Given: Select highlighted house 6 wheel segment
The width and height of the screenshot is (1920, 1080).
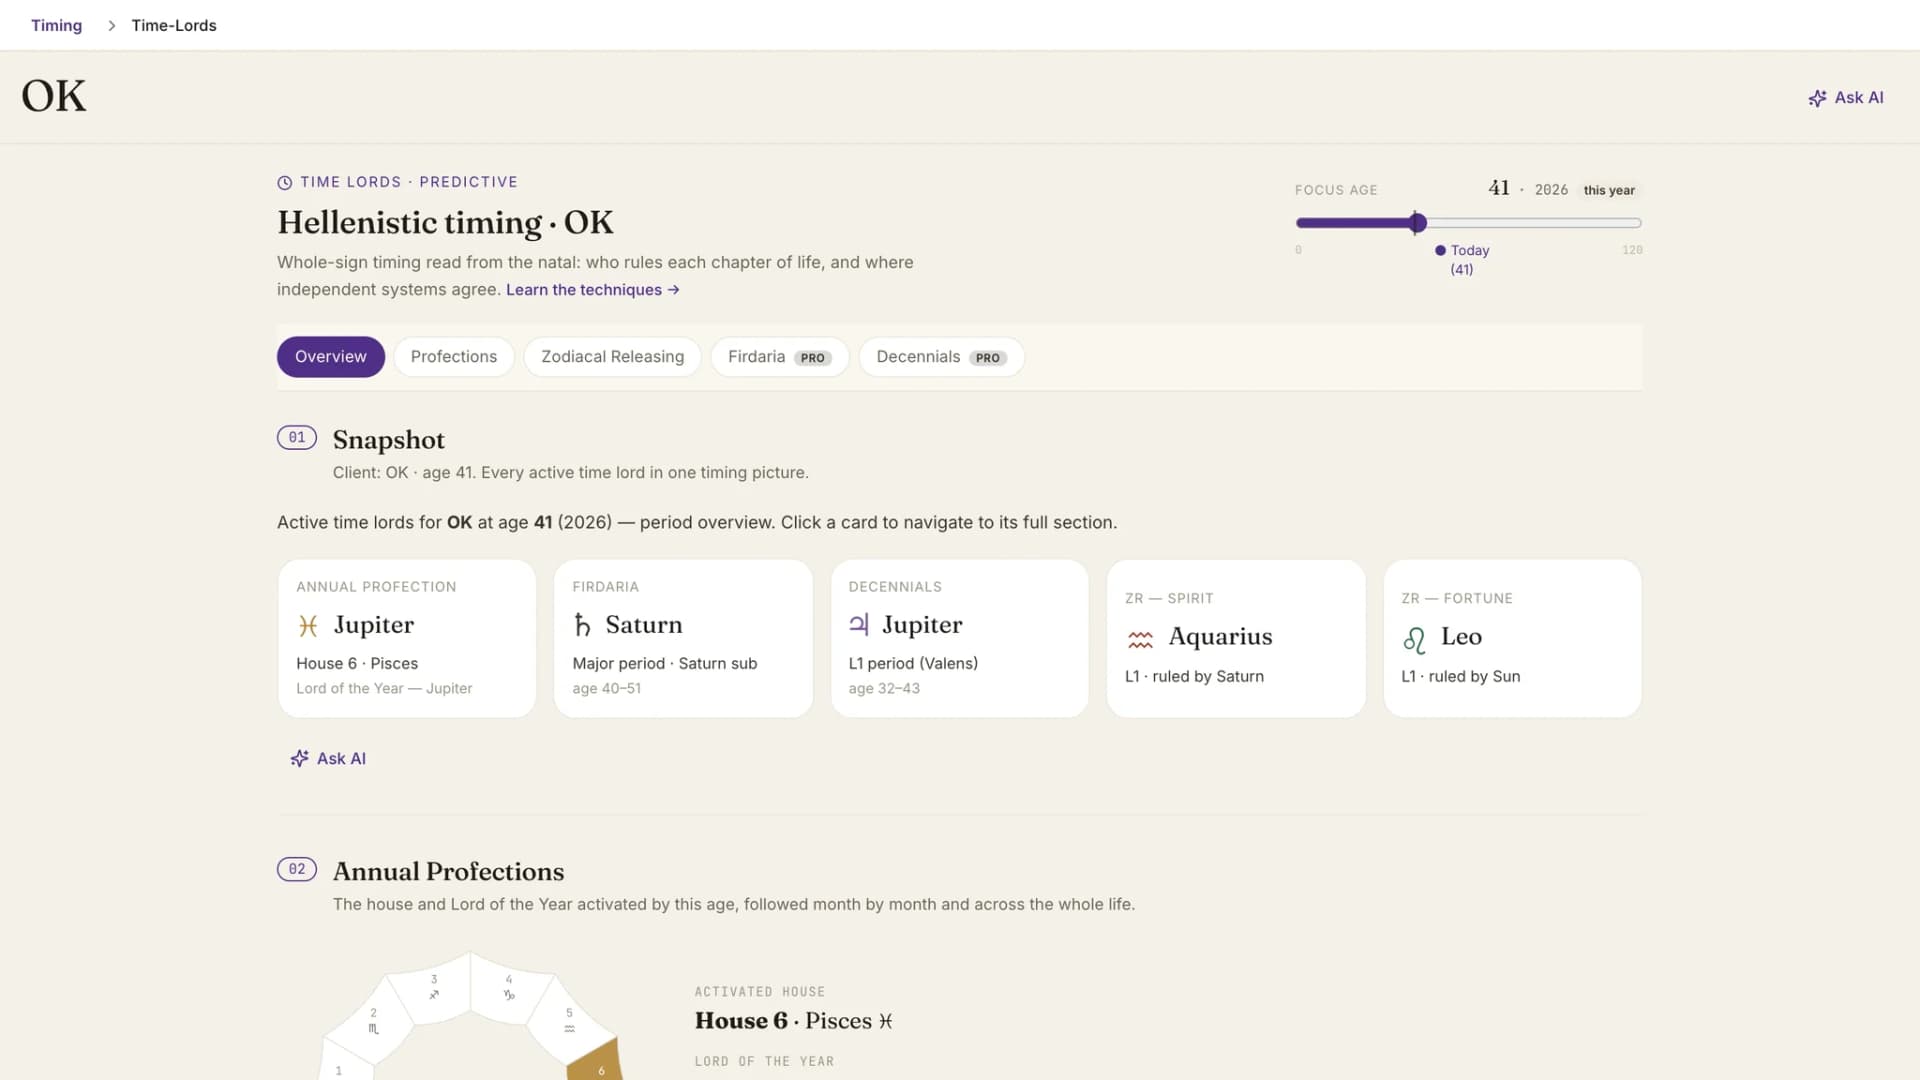Looking at the screenshot, I should [596, 1064].
